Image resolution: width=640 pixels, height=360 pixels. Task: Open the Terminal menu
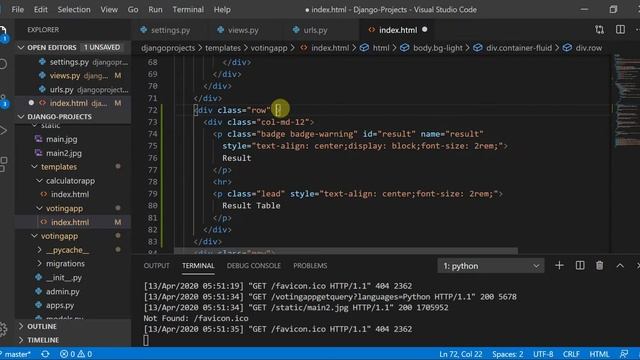coord(188,9)
